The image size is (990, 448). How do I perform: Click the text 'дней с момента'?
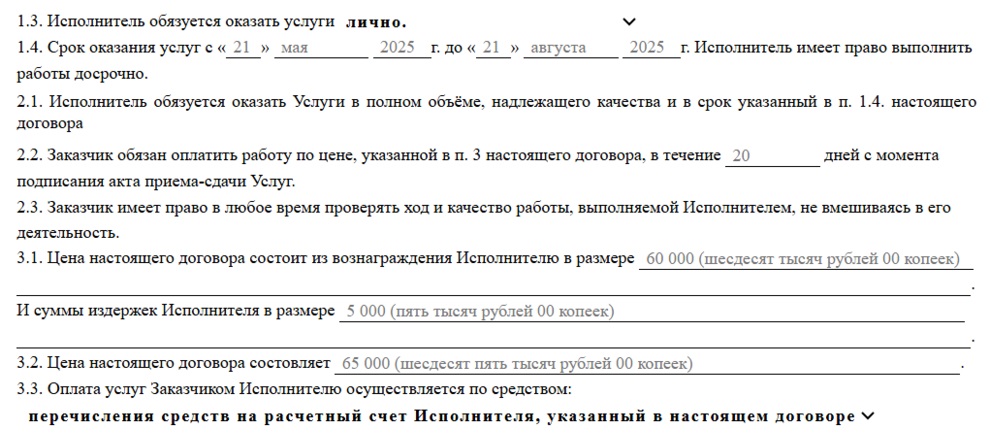tap(881, 156)
